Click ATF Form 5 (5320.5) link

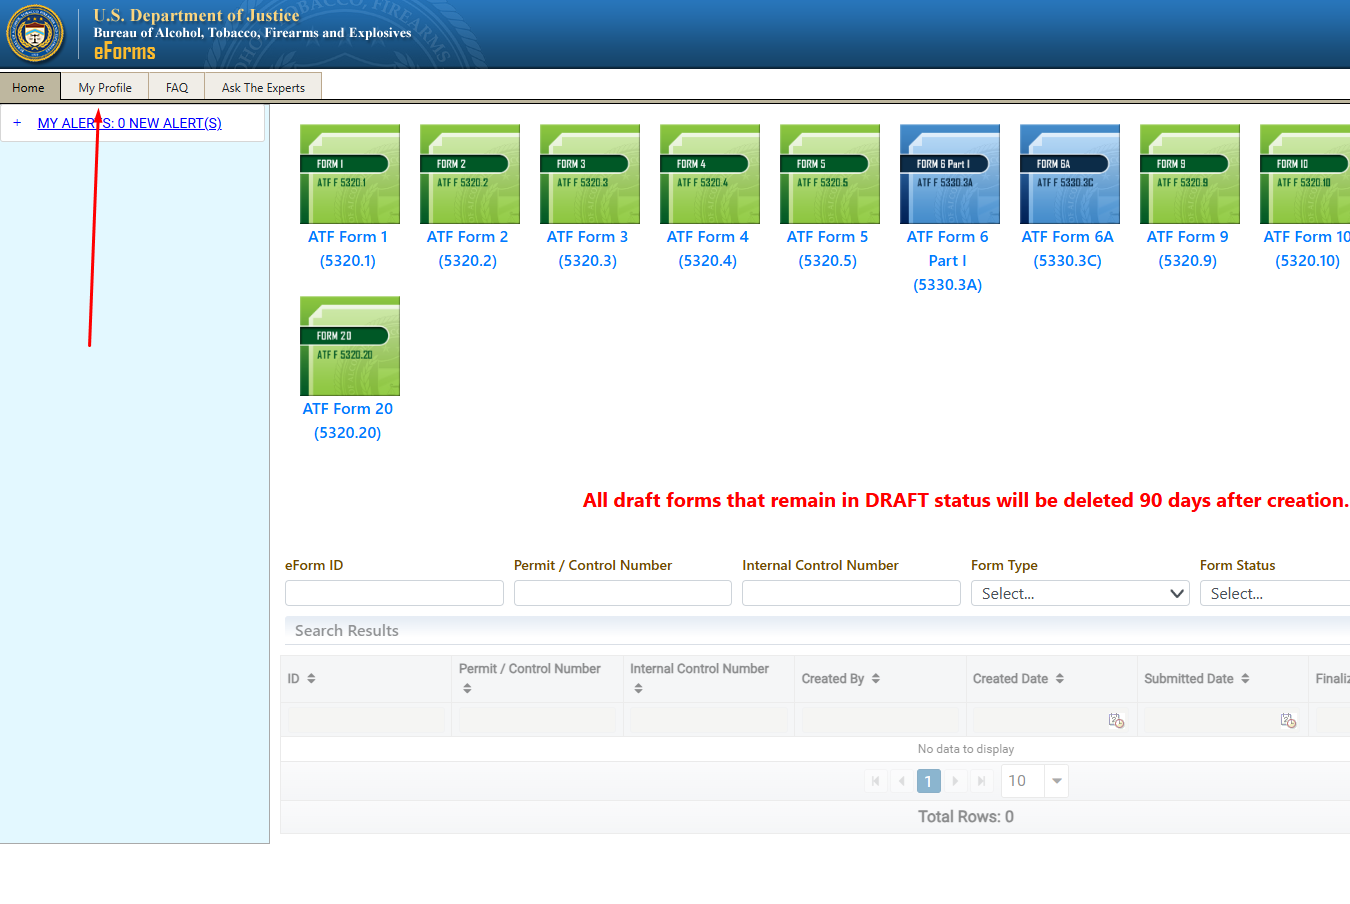pos(827,249)
